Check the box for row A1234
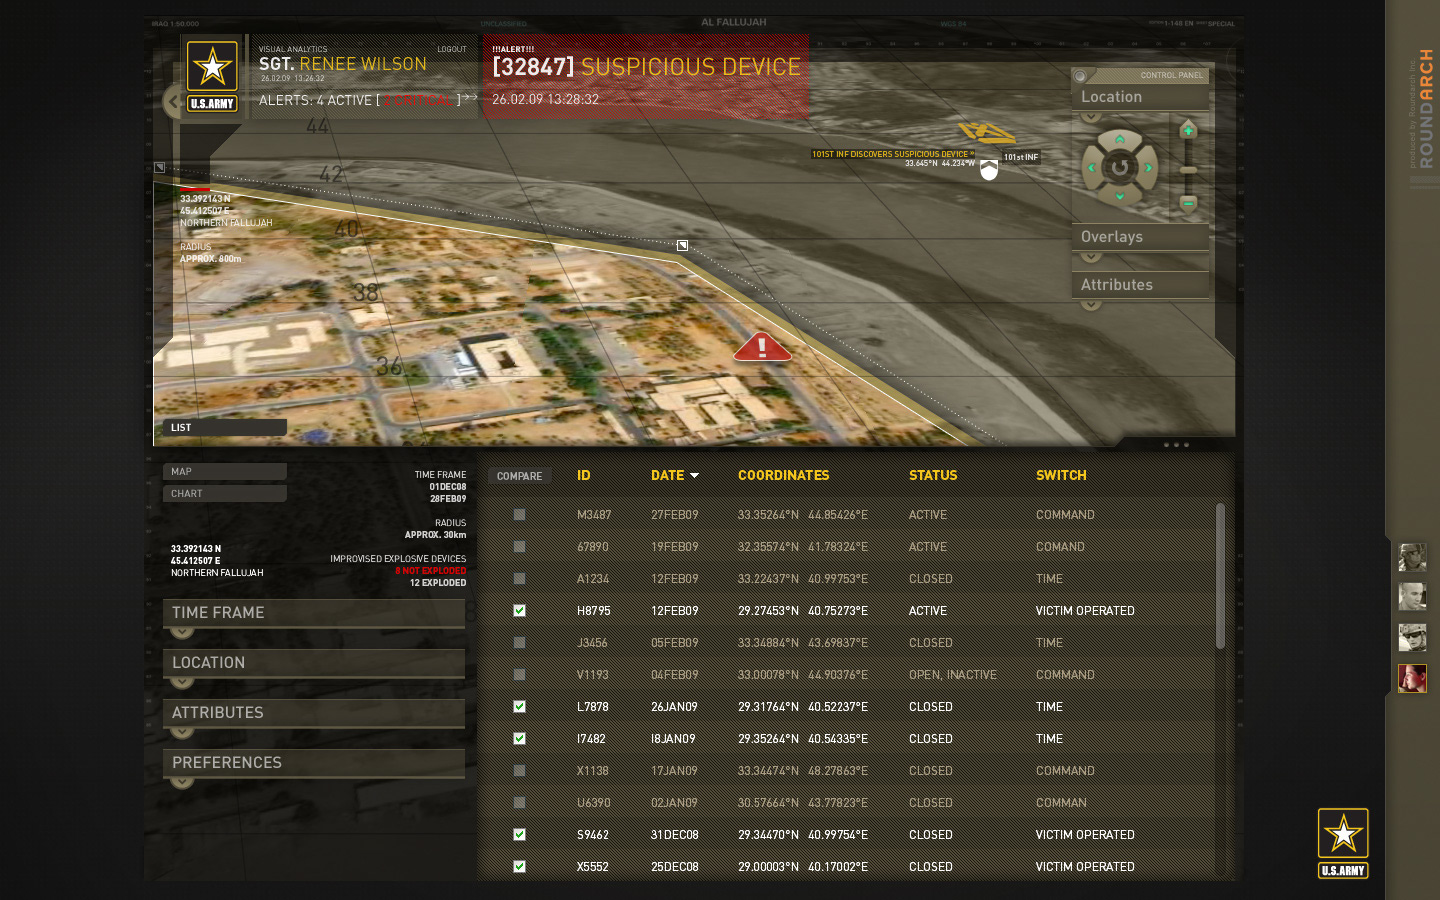This screenshot has width=1440, height=900. click(519, 578)
